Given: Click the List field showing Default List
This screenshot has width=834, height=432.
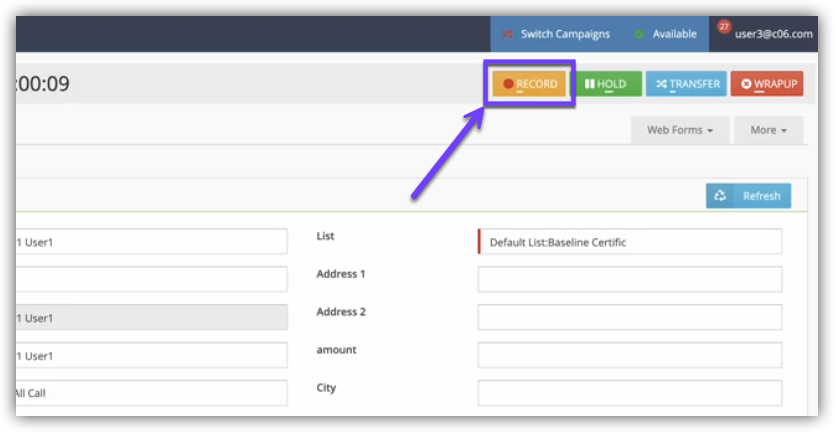Looking at the screenshot, I should [630, 242].
